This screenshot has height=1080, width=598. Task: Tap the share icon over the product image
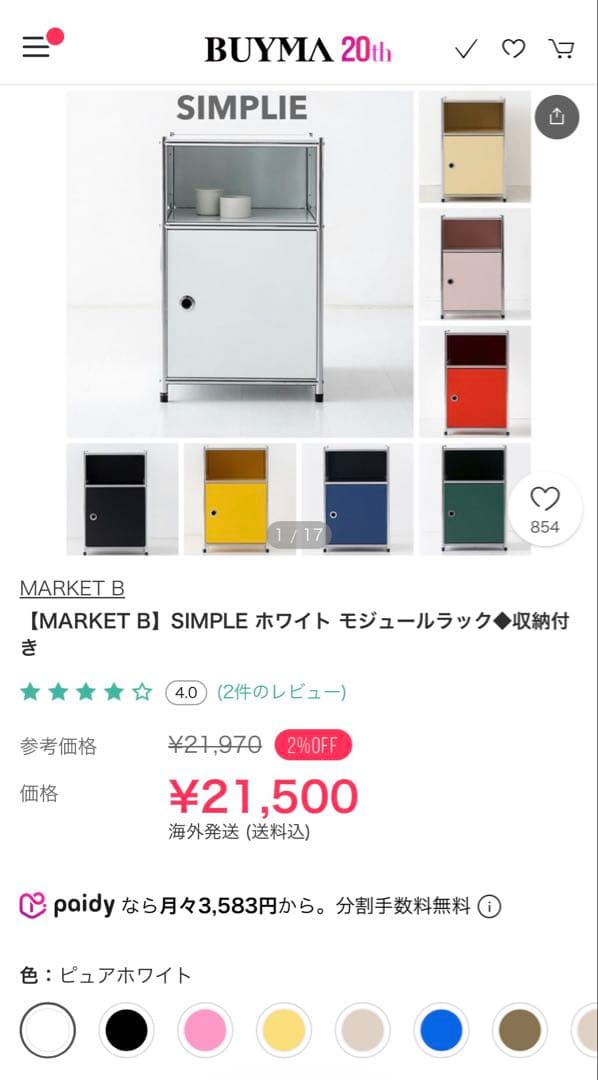click(556, 116)
